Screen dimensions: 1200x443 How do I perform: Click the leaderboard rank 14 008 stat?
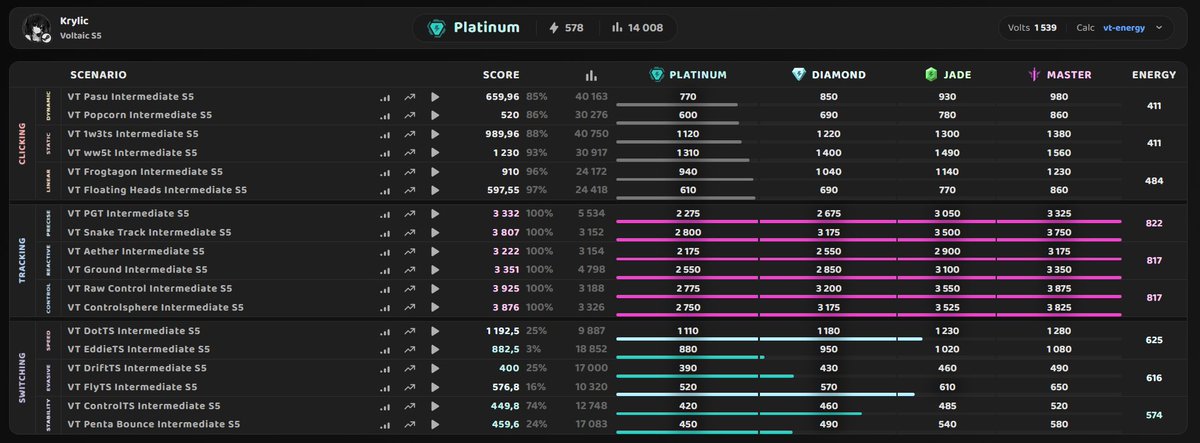coord(637,28)
